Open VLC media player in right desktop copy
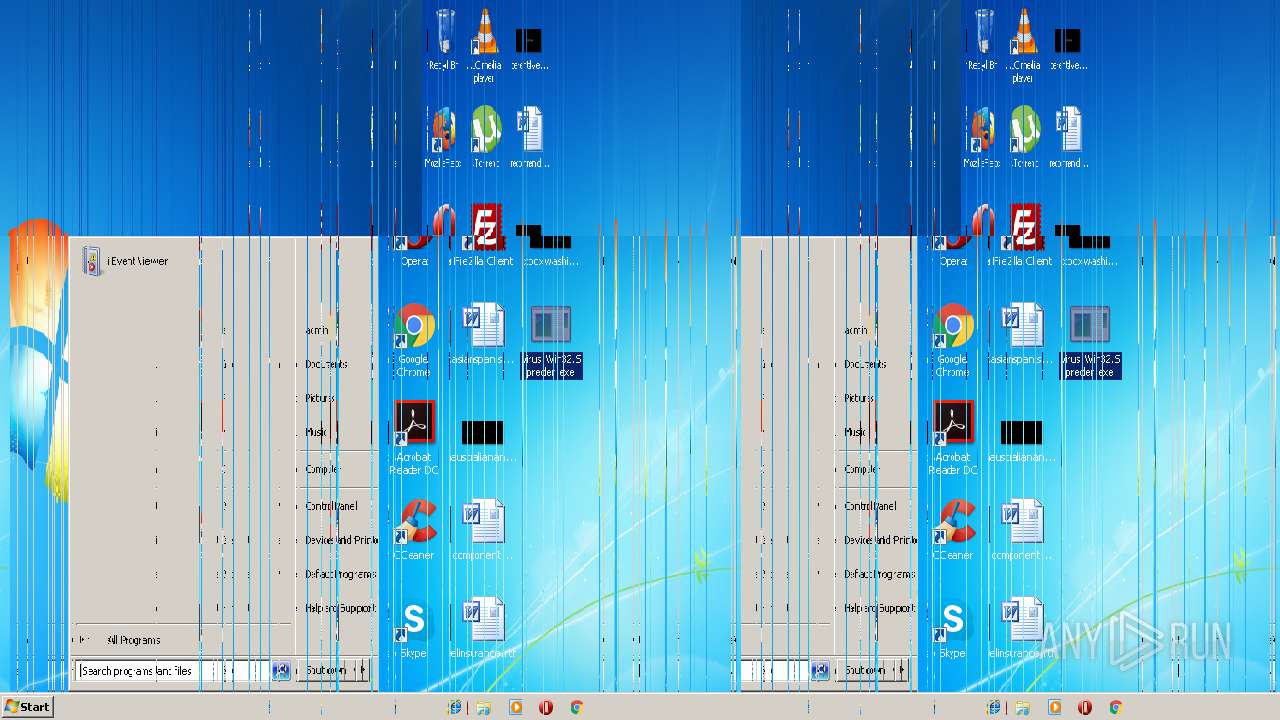1280x720 pixels. 1024,46
